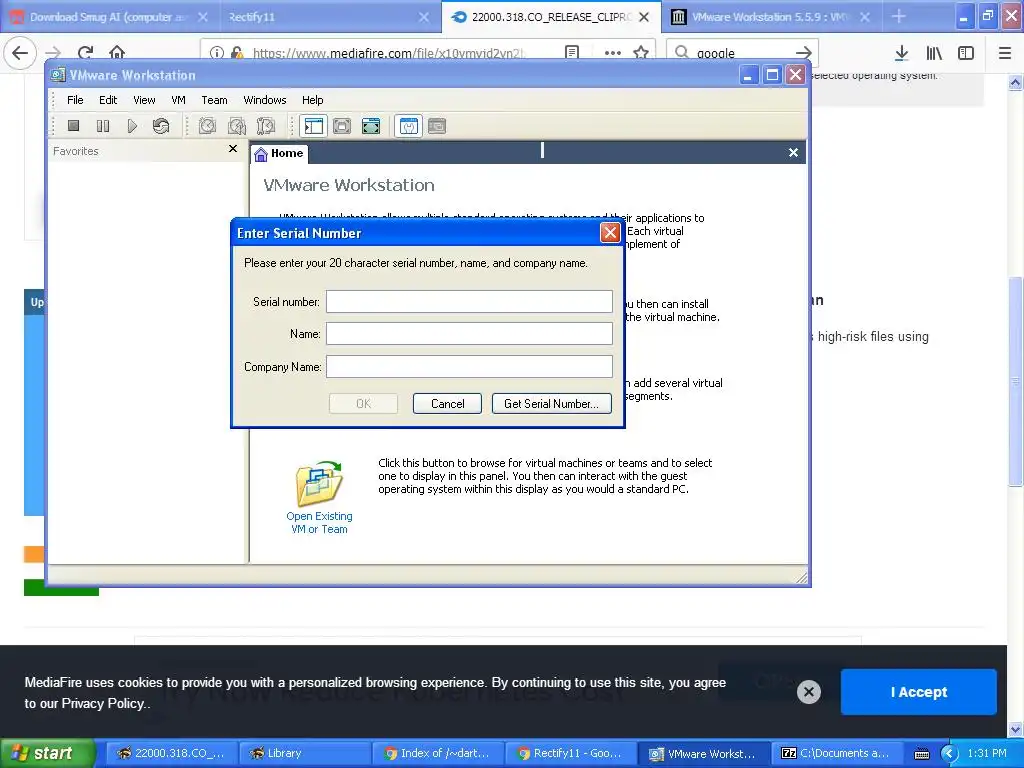Toggle the Favorites sidebar view icon

click(313, 125)
